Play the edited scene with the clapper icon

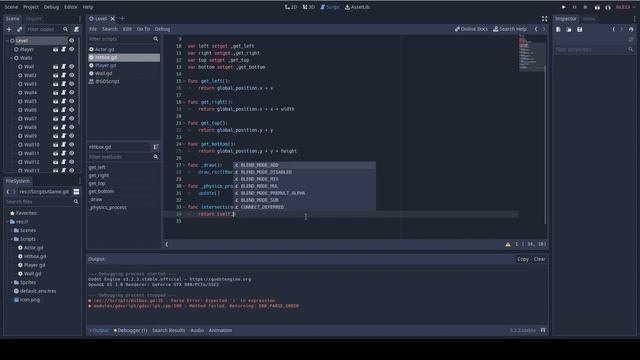(597, 7)
